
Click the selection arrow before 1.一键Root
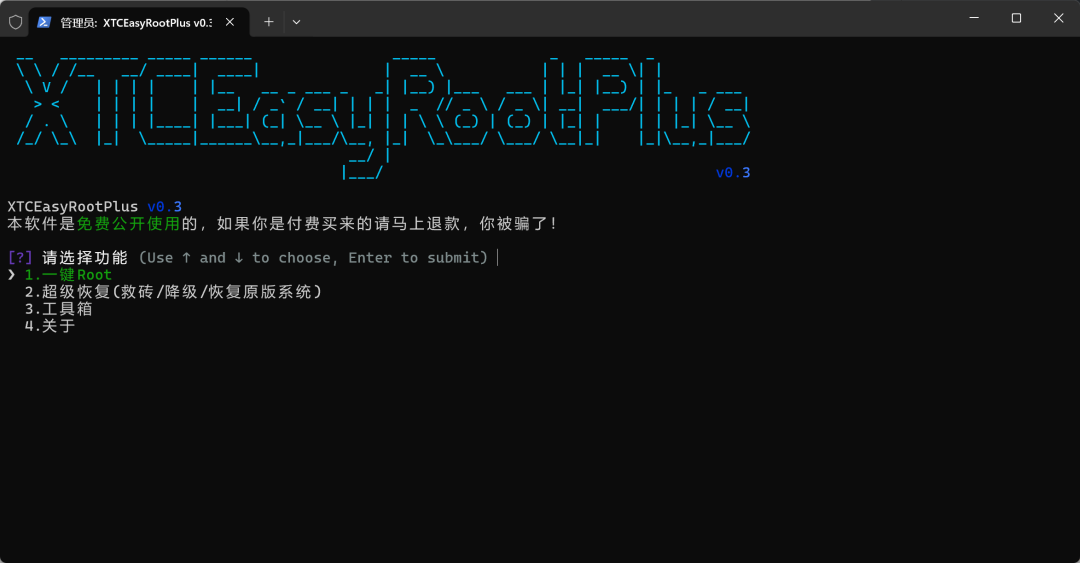(x=12, y=275)
